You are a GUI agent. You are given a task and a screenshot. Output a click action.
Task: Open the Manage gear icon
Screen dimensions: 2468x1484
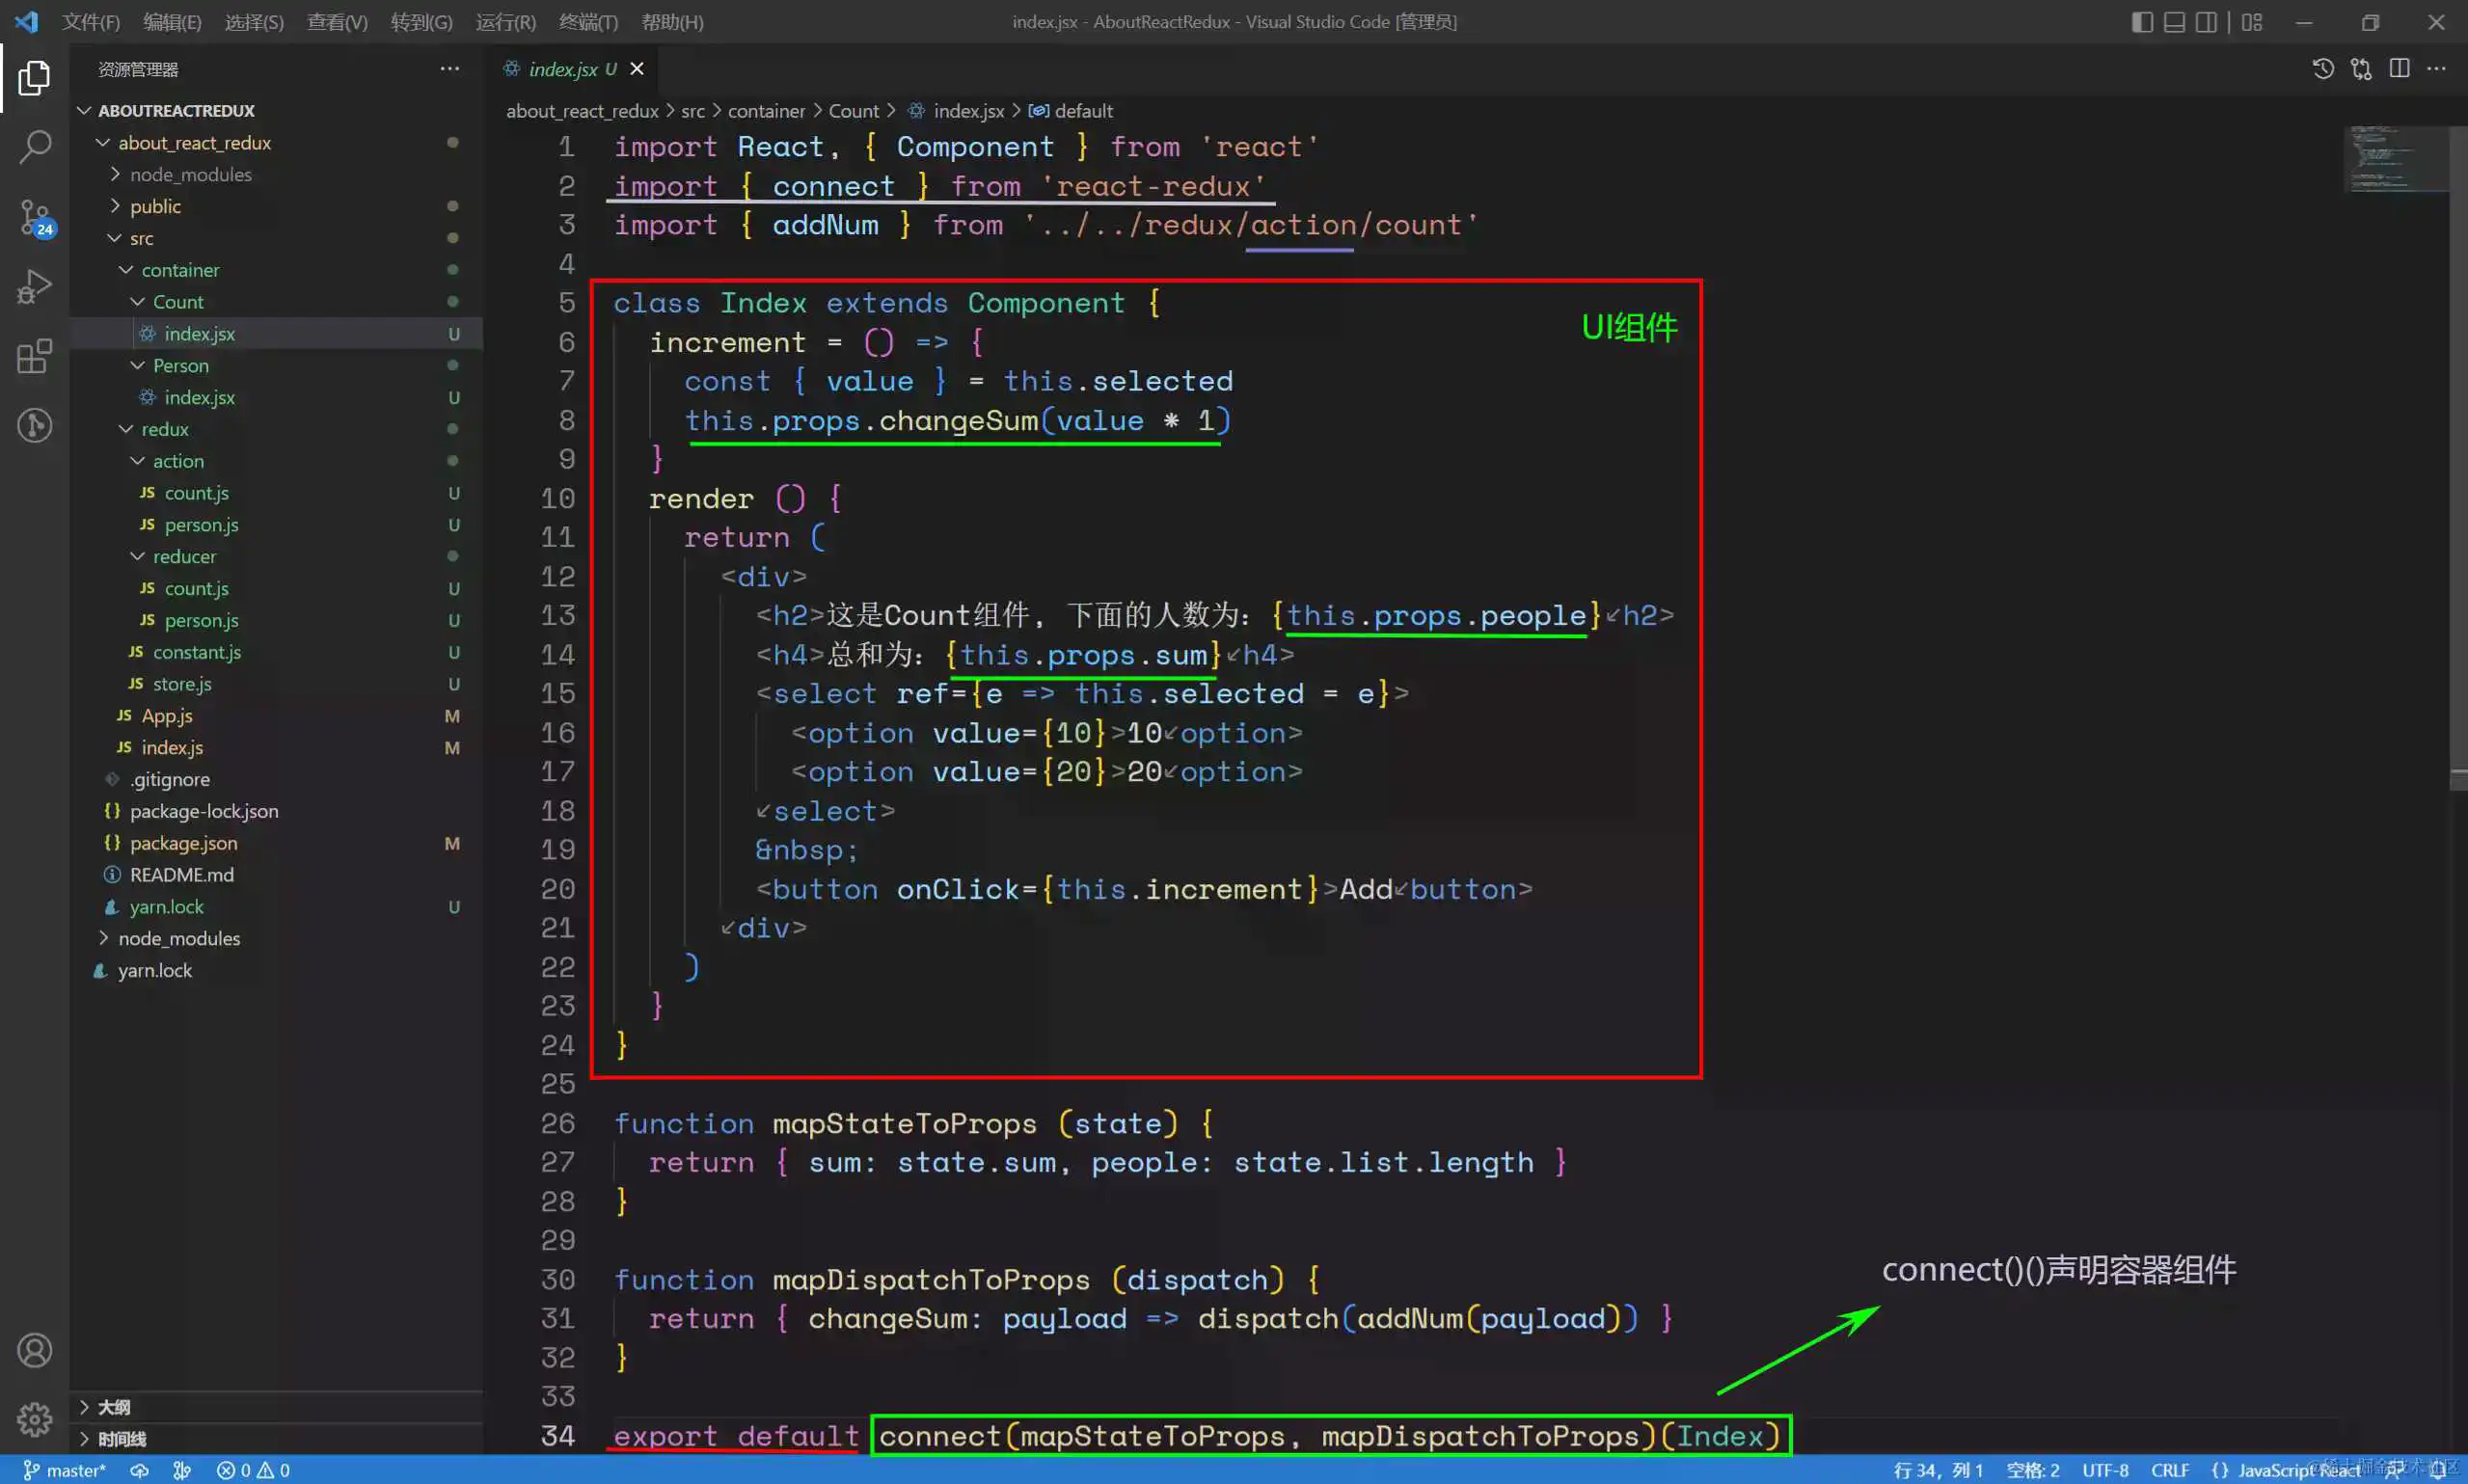pos(34,1418)
